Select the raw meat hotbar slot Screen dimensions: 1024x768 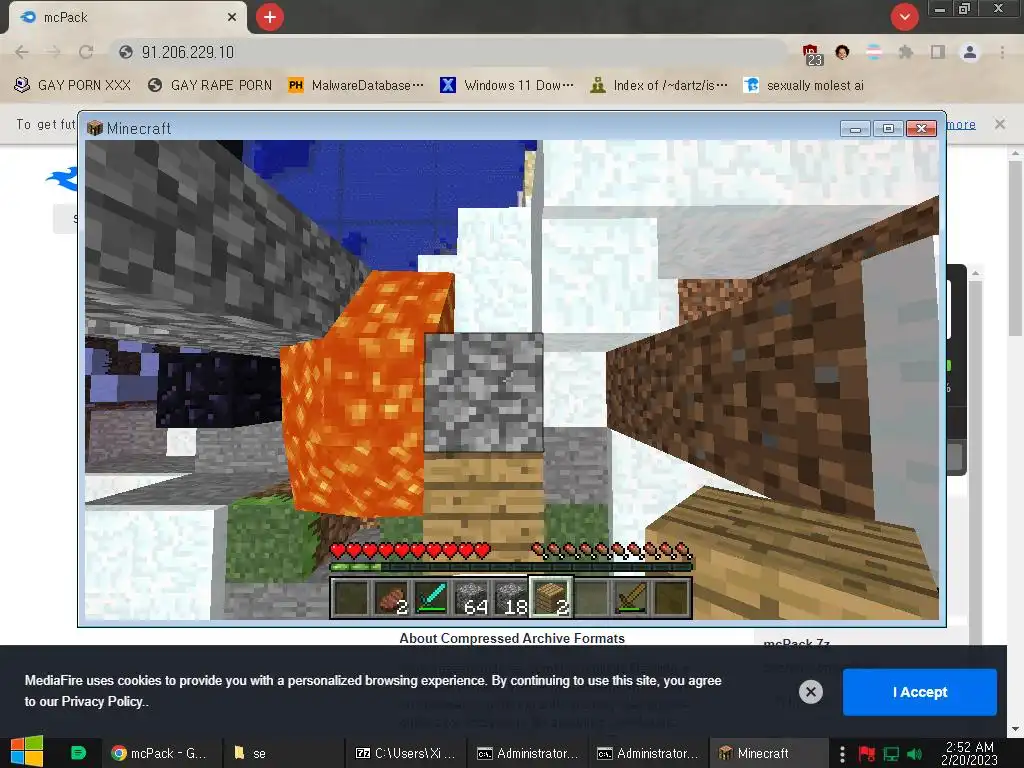pos(391,597)
